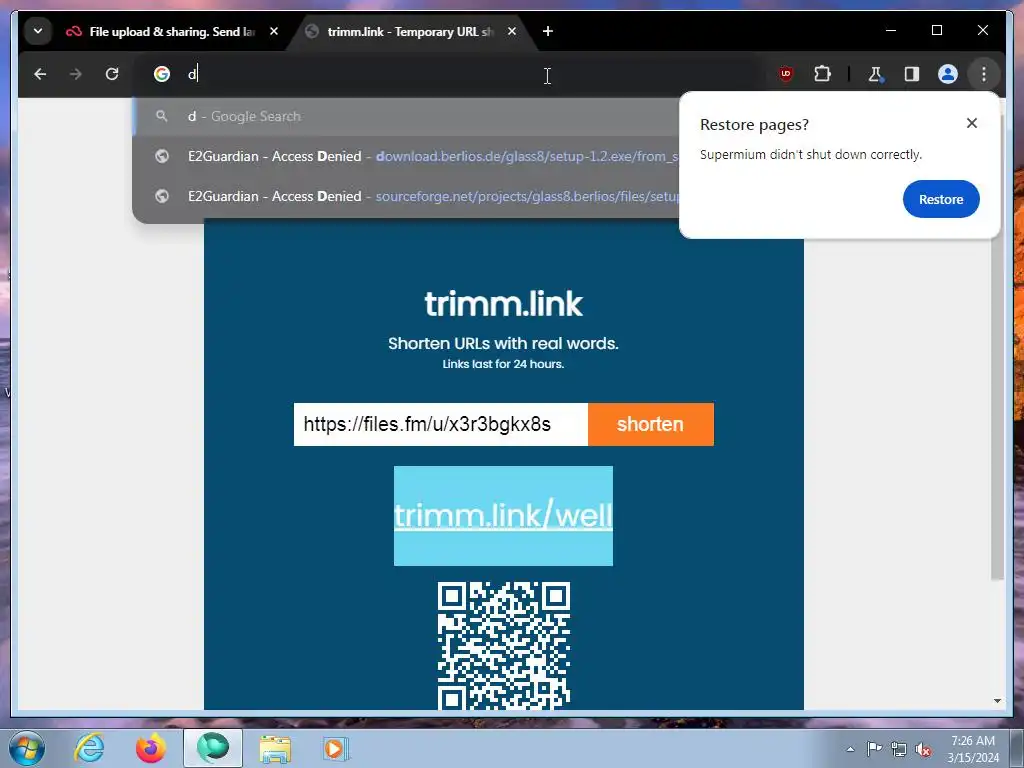Open the Action Center flag icon

(874, 749)
